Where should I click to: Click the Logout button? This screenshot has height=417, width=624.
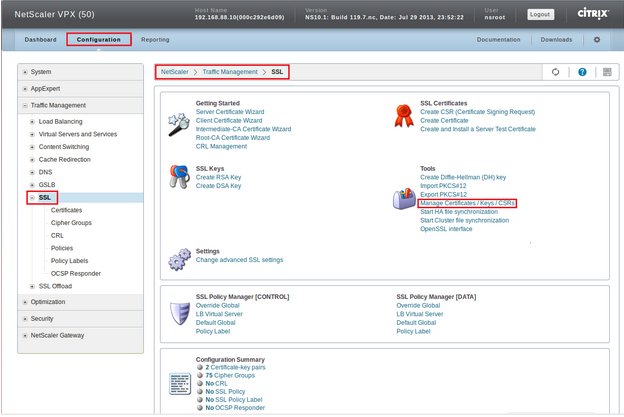pos(540,14)
